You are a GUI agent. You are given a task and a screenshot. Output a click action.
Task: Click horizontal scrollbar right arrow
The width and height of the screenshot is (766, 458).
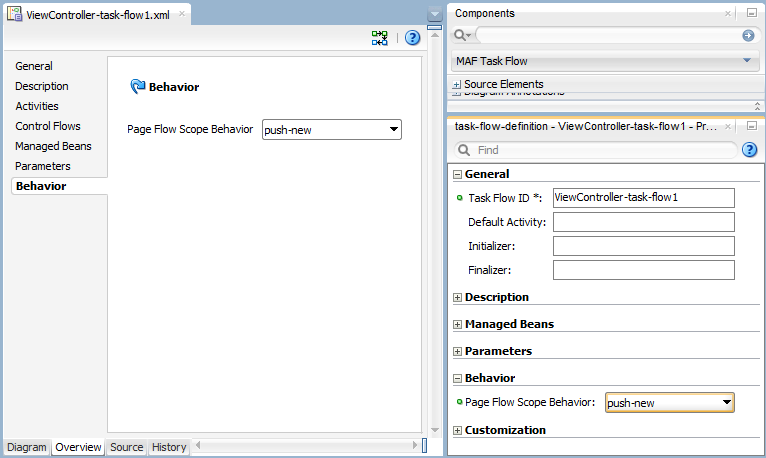[x=415, y=445]
